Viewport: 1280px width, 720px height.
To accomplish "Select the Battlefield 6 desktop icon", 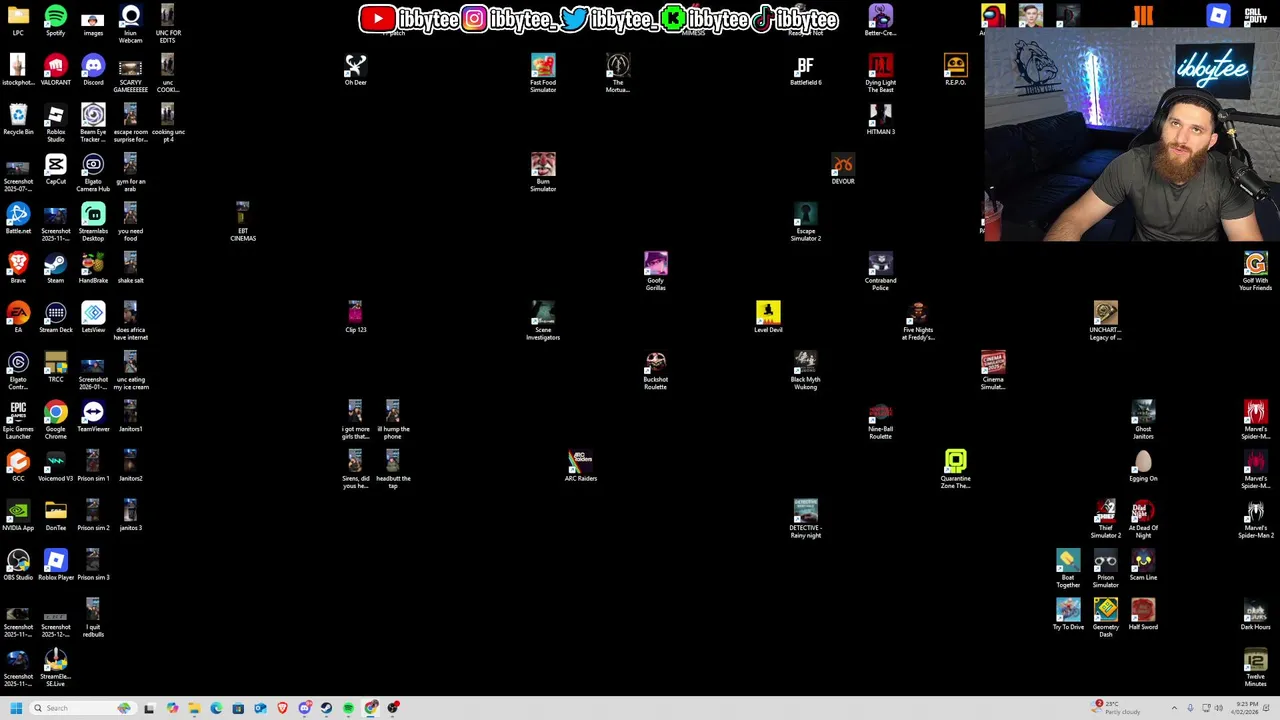I will (805, 70).
